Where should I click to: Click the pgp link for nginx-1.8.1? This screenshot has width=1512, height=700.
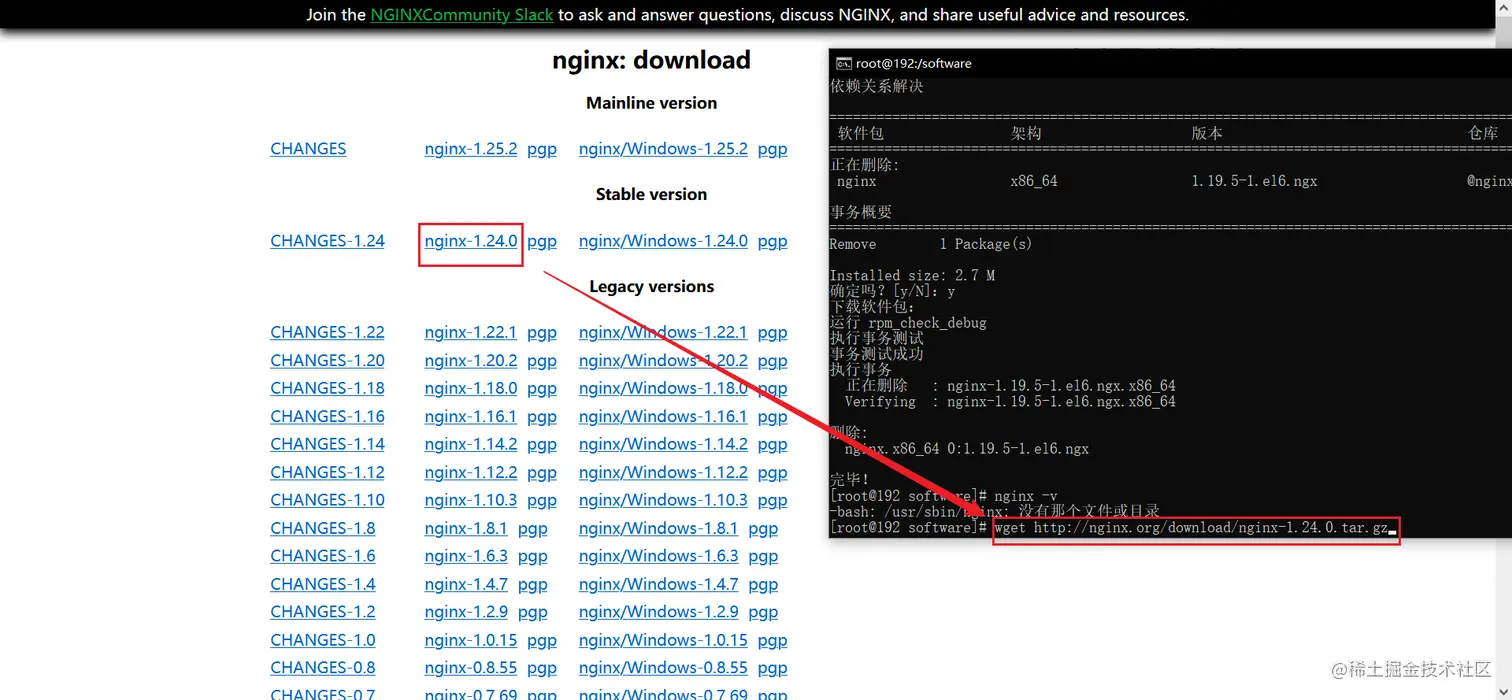533,527
